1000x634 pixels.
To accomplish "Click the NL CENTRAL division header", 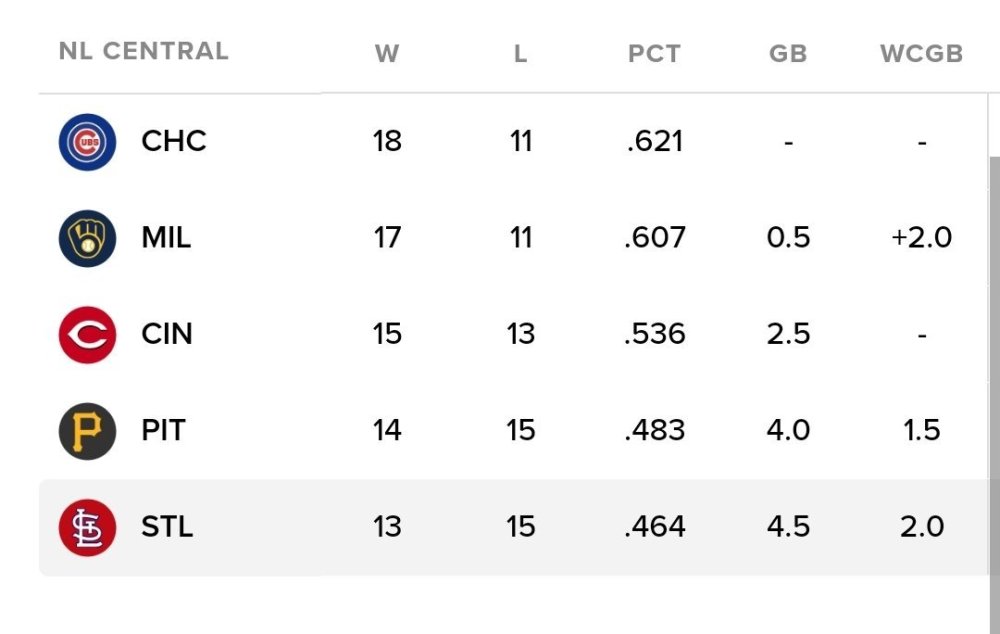I will (143, 52).
